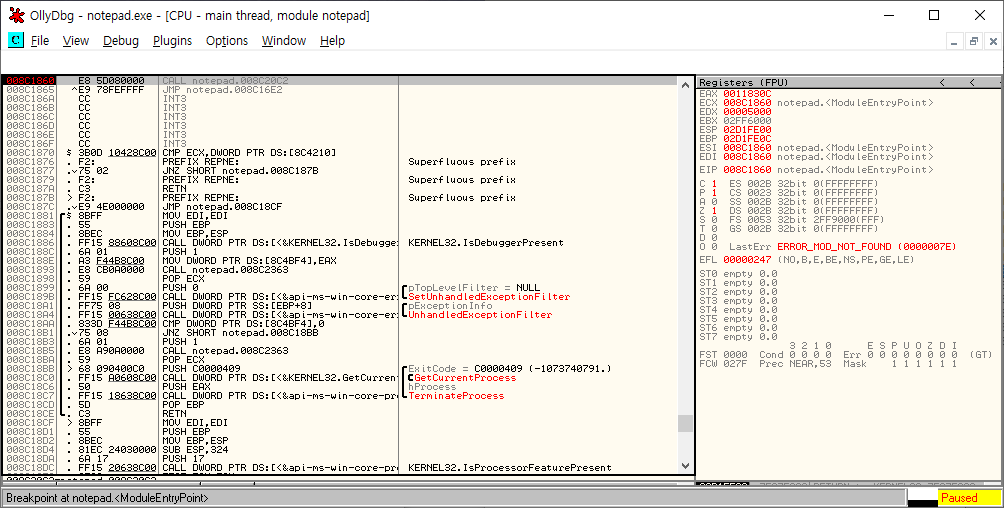
Task: Click the red TerminateProcess comment
Action: pyautogui.click(x=457, y=395)
